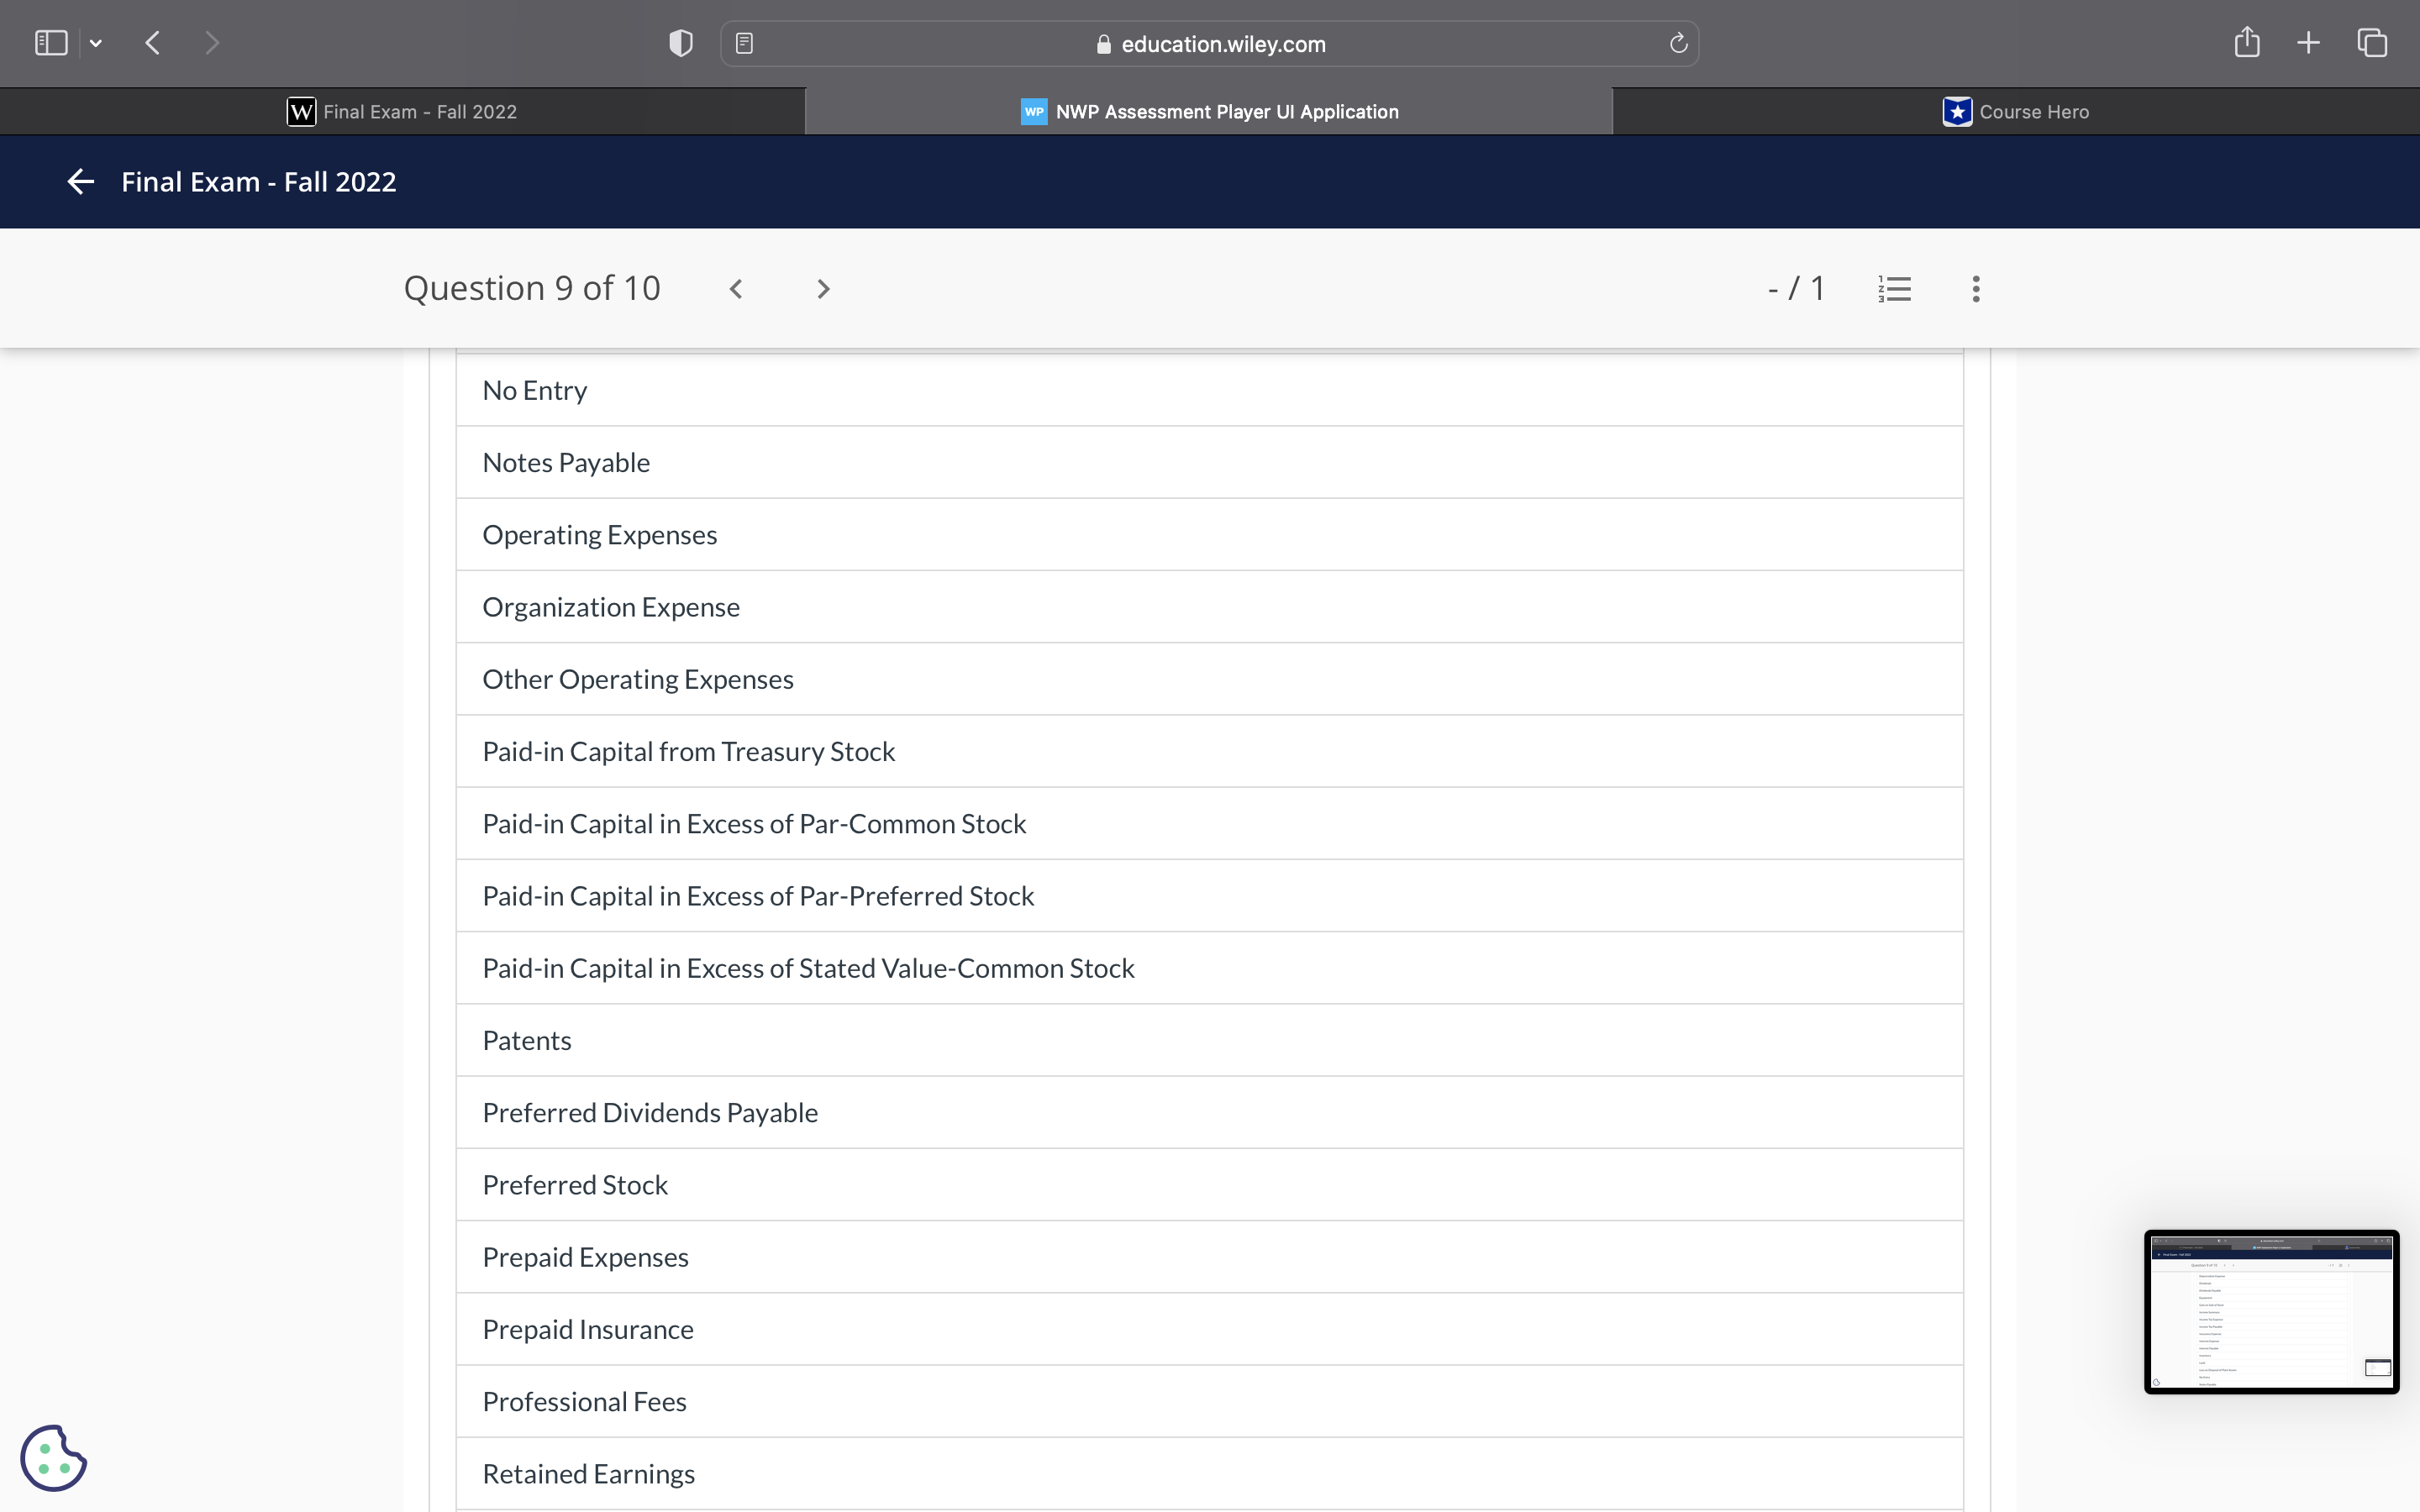Image resolution: width=2420 pixels, height=1512 pixels.
Task: Open a new tab with plus icon
Action: coord(2308,43)
